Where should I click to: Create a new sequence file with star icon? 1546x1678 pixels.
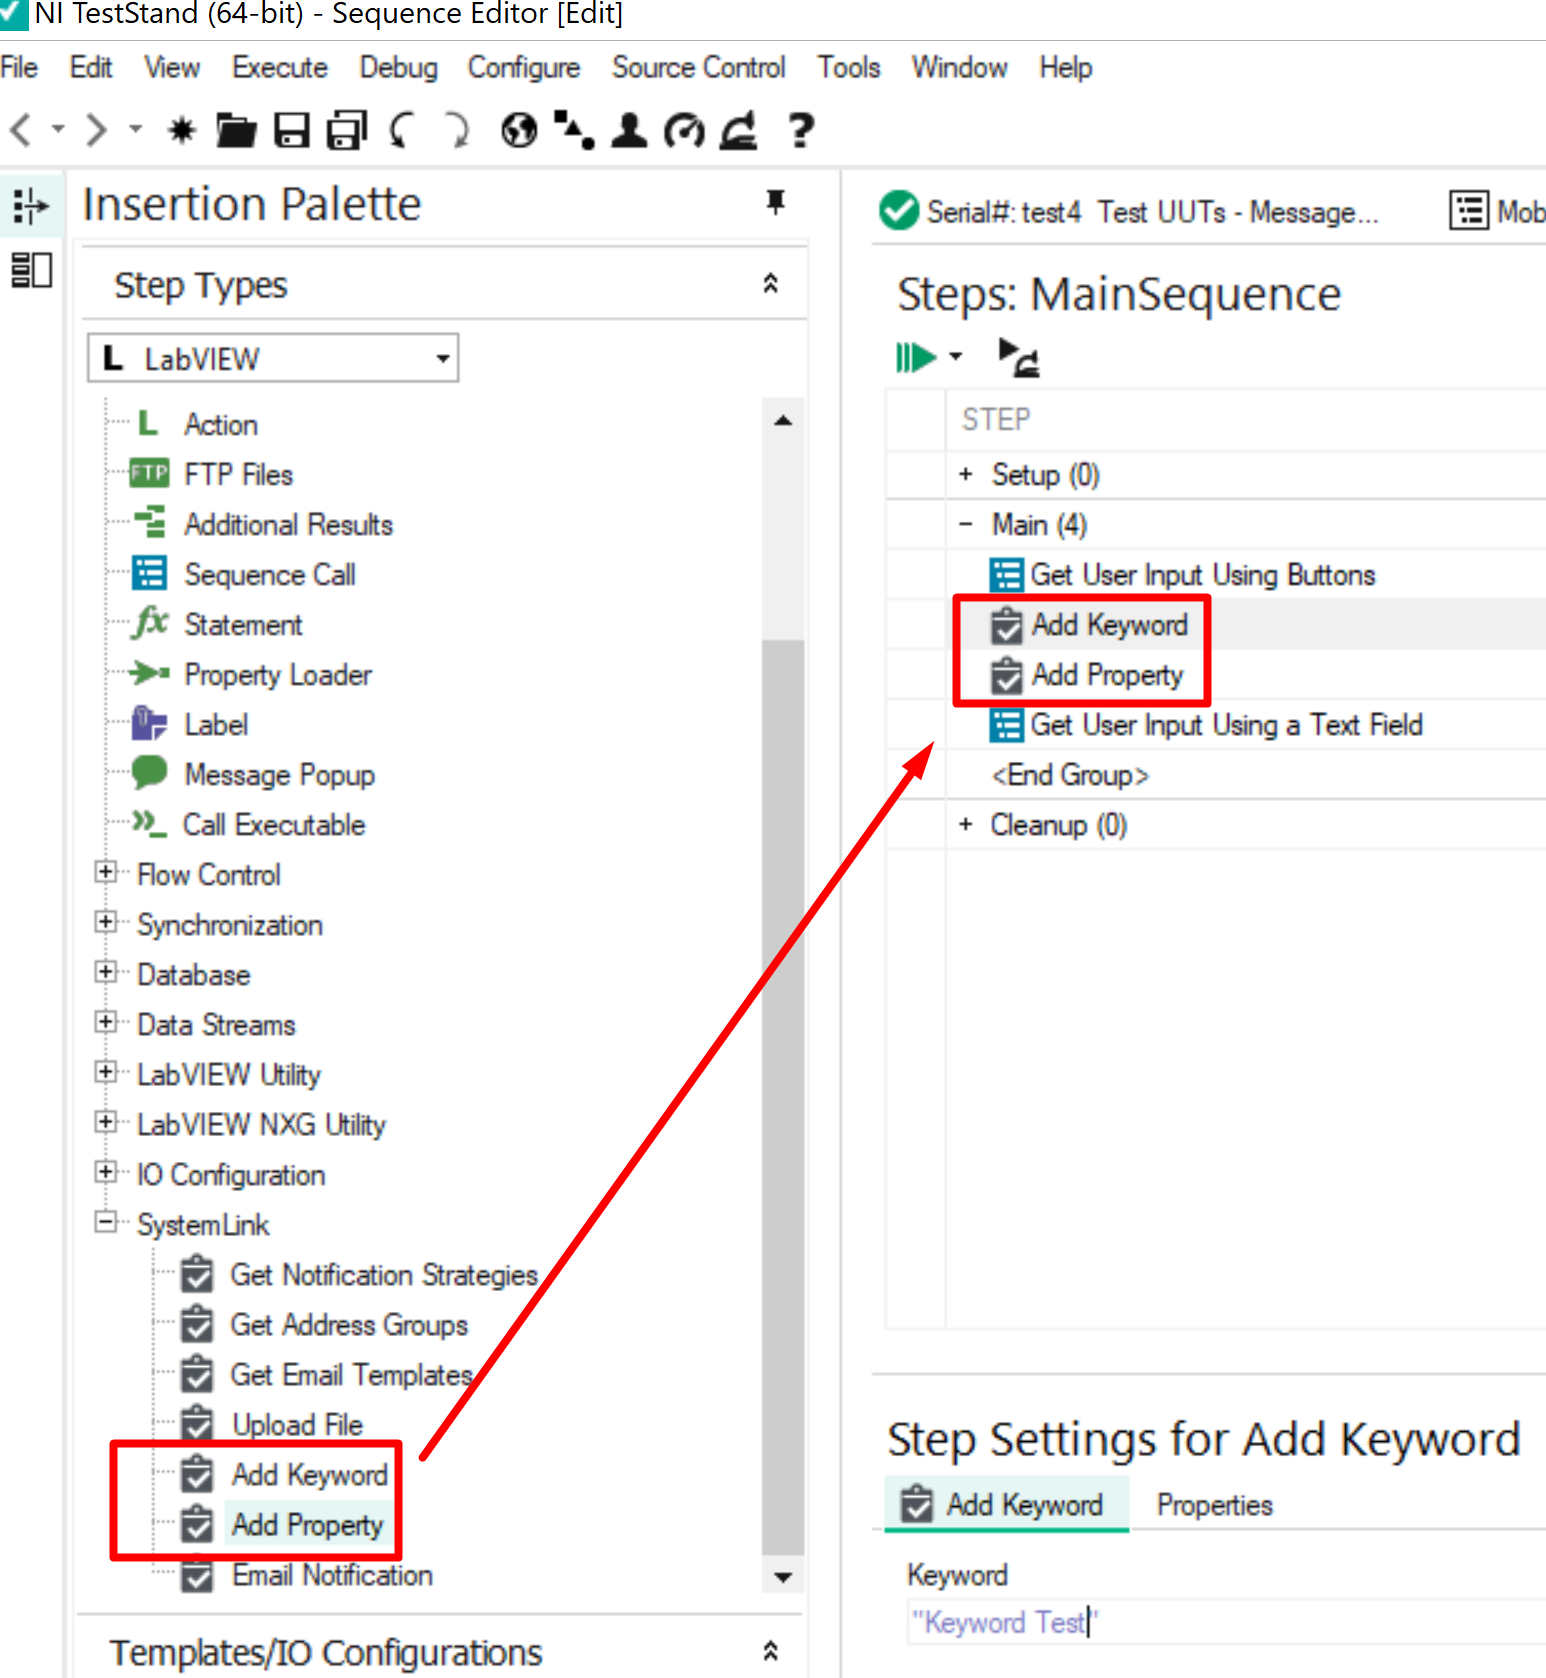[x=182, y=130]
